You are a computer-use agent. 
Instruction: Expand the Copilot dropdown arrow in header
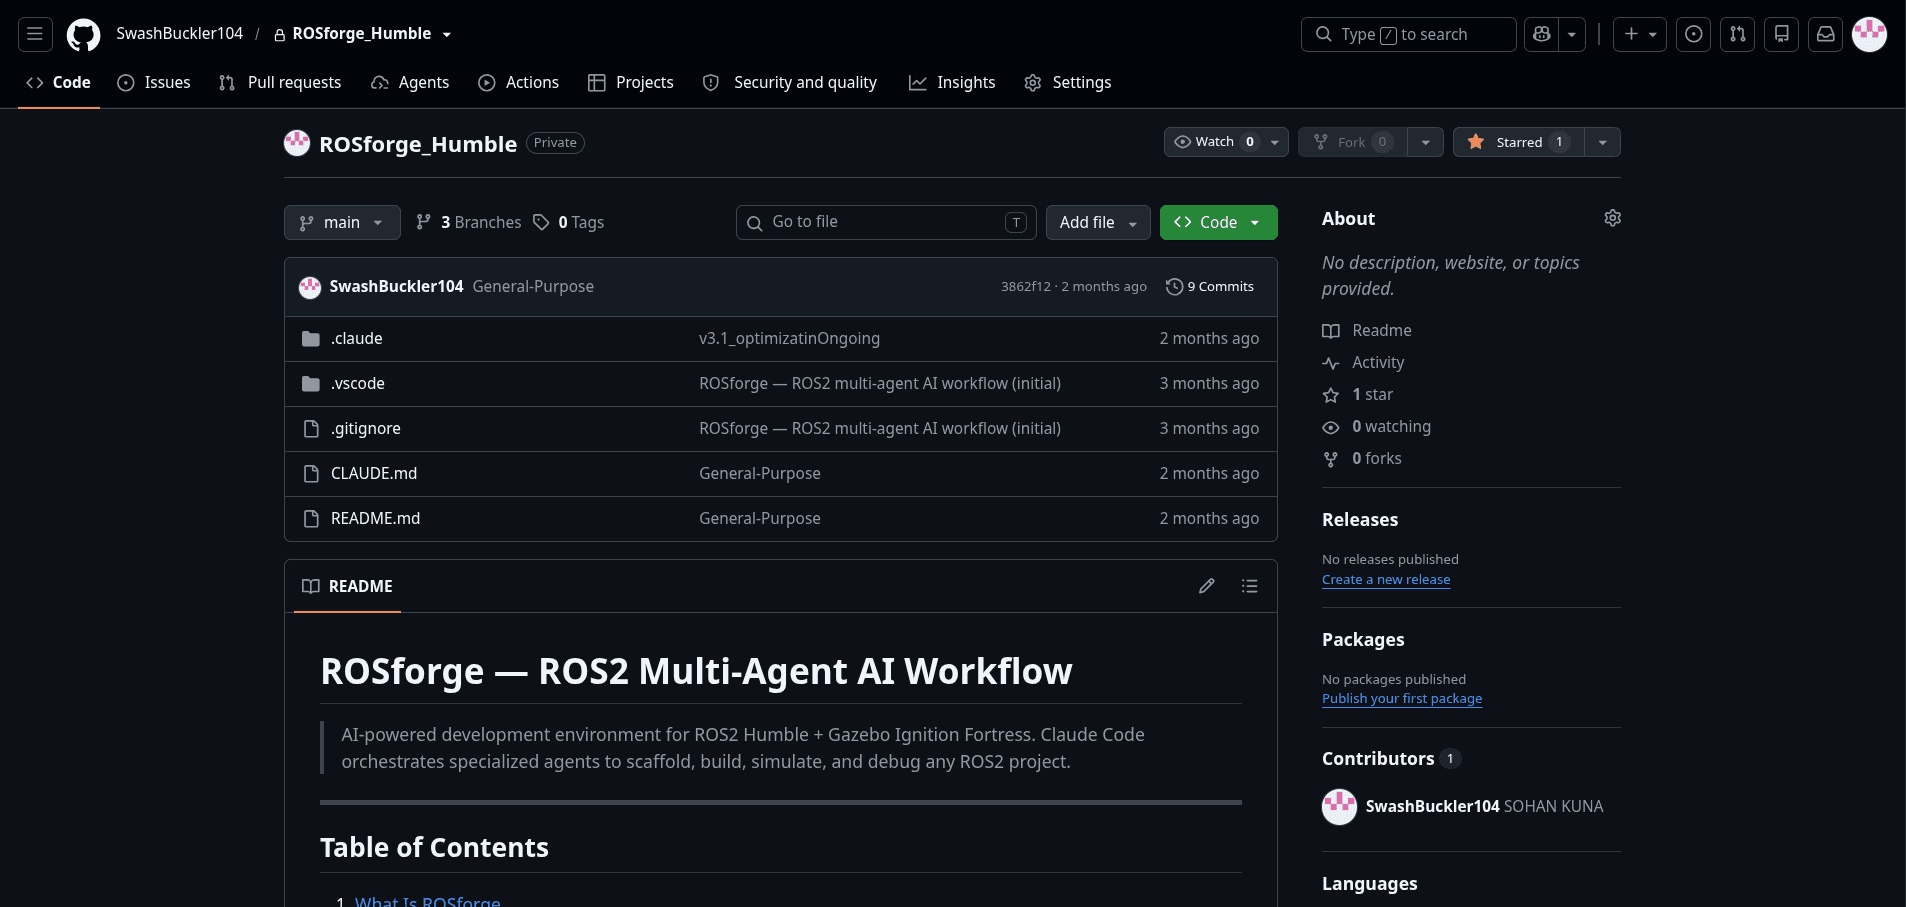[1572, 34]
